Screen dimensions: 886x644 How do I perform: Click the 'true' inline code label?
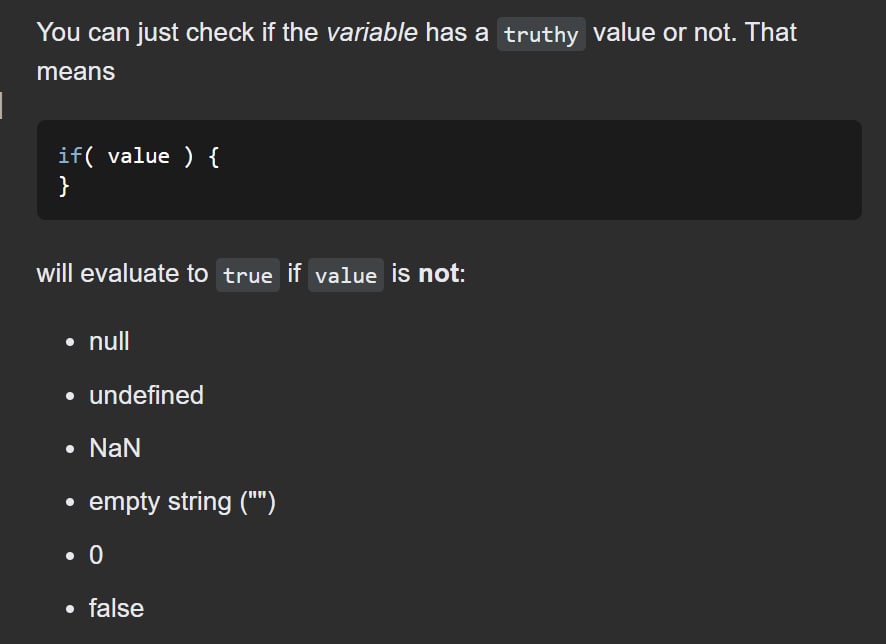pos(247,275)
